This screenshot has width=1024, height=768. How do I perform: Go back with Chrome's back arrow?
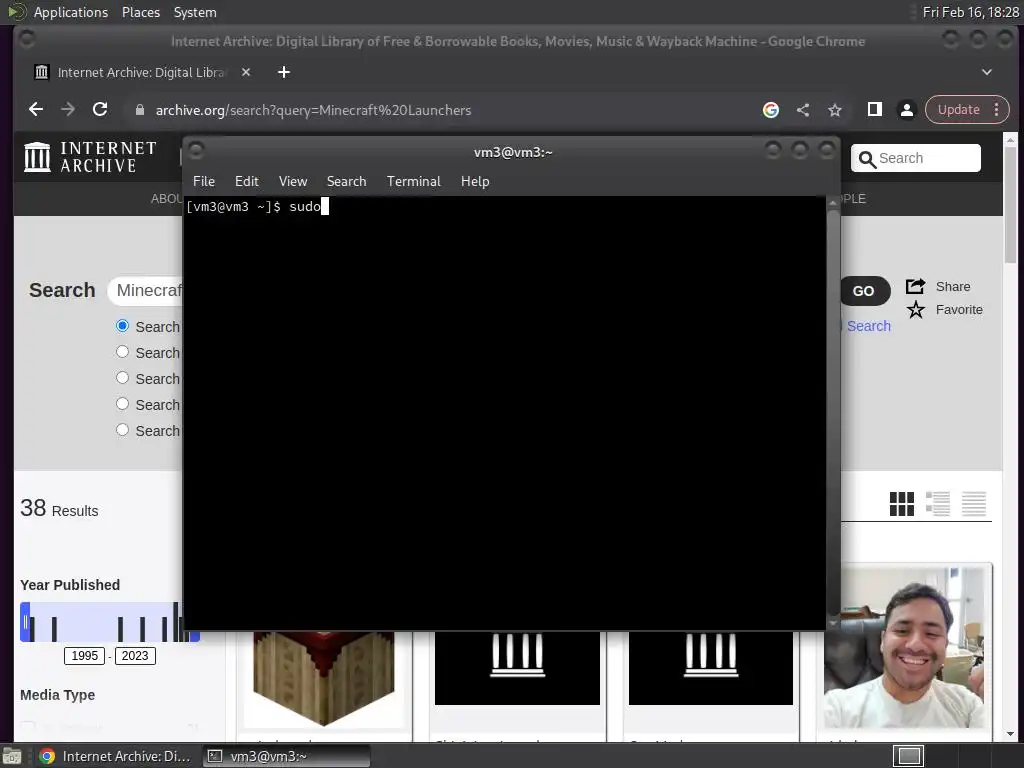[x=36, y=110]
